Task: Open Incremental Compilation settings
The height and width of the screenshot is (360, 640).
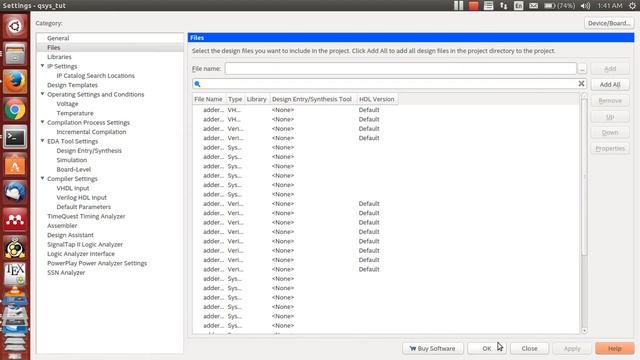Action: (91, 132)
